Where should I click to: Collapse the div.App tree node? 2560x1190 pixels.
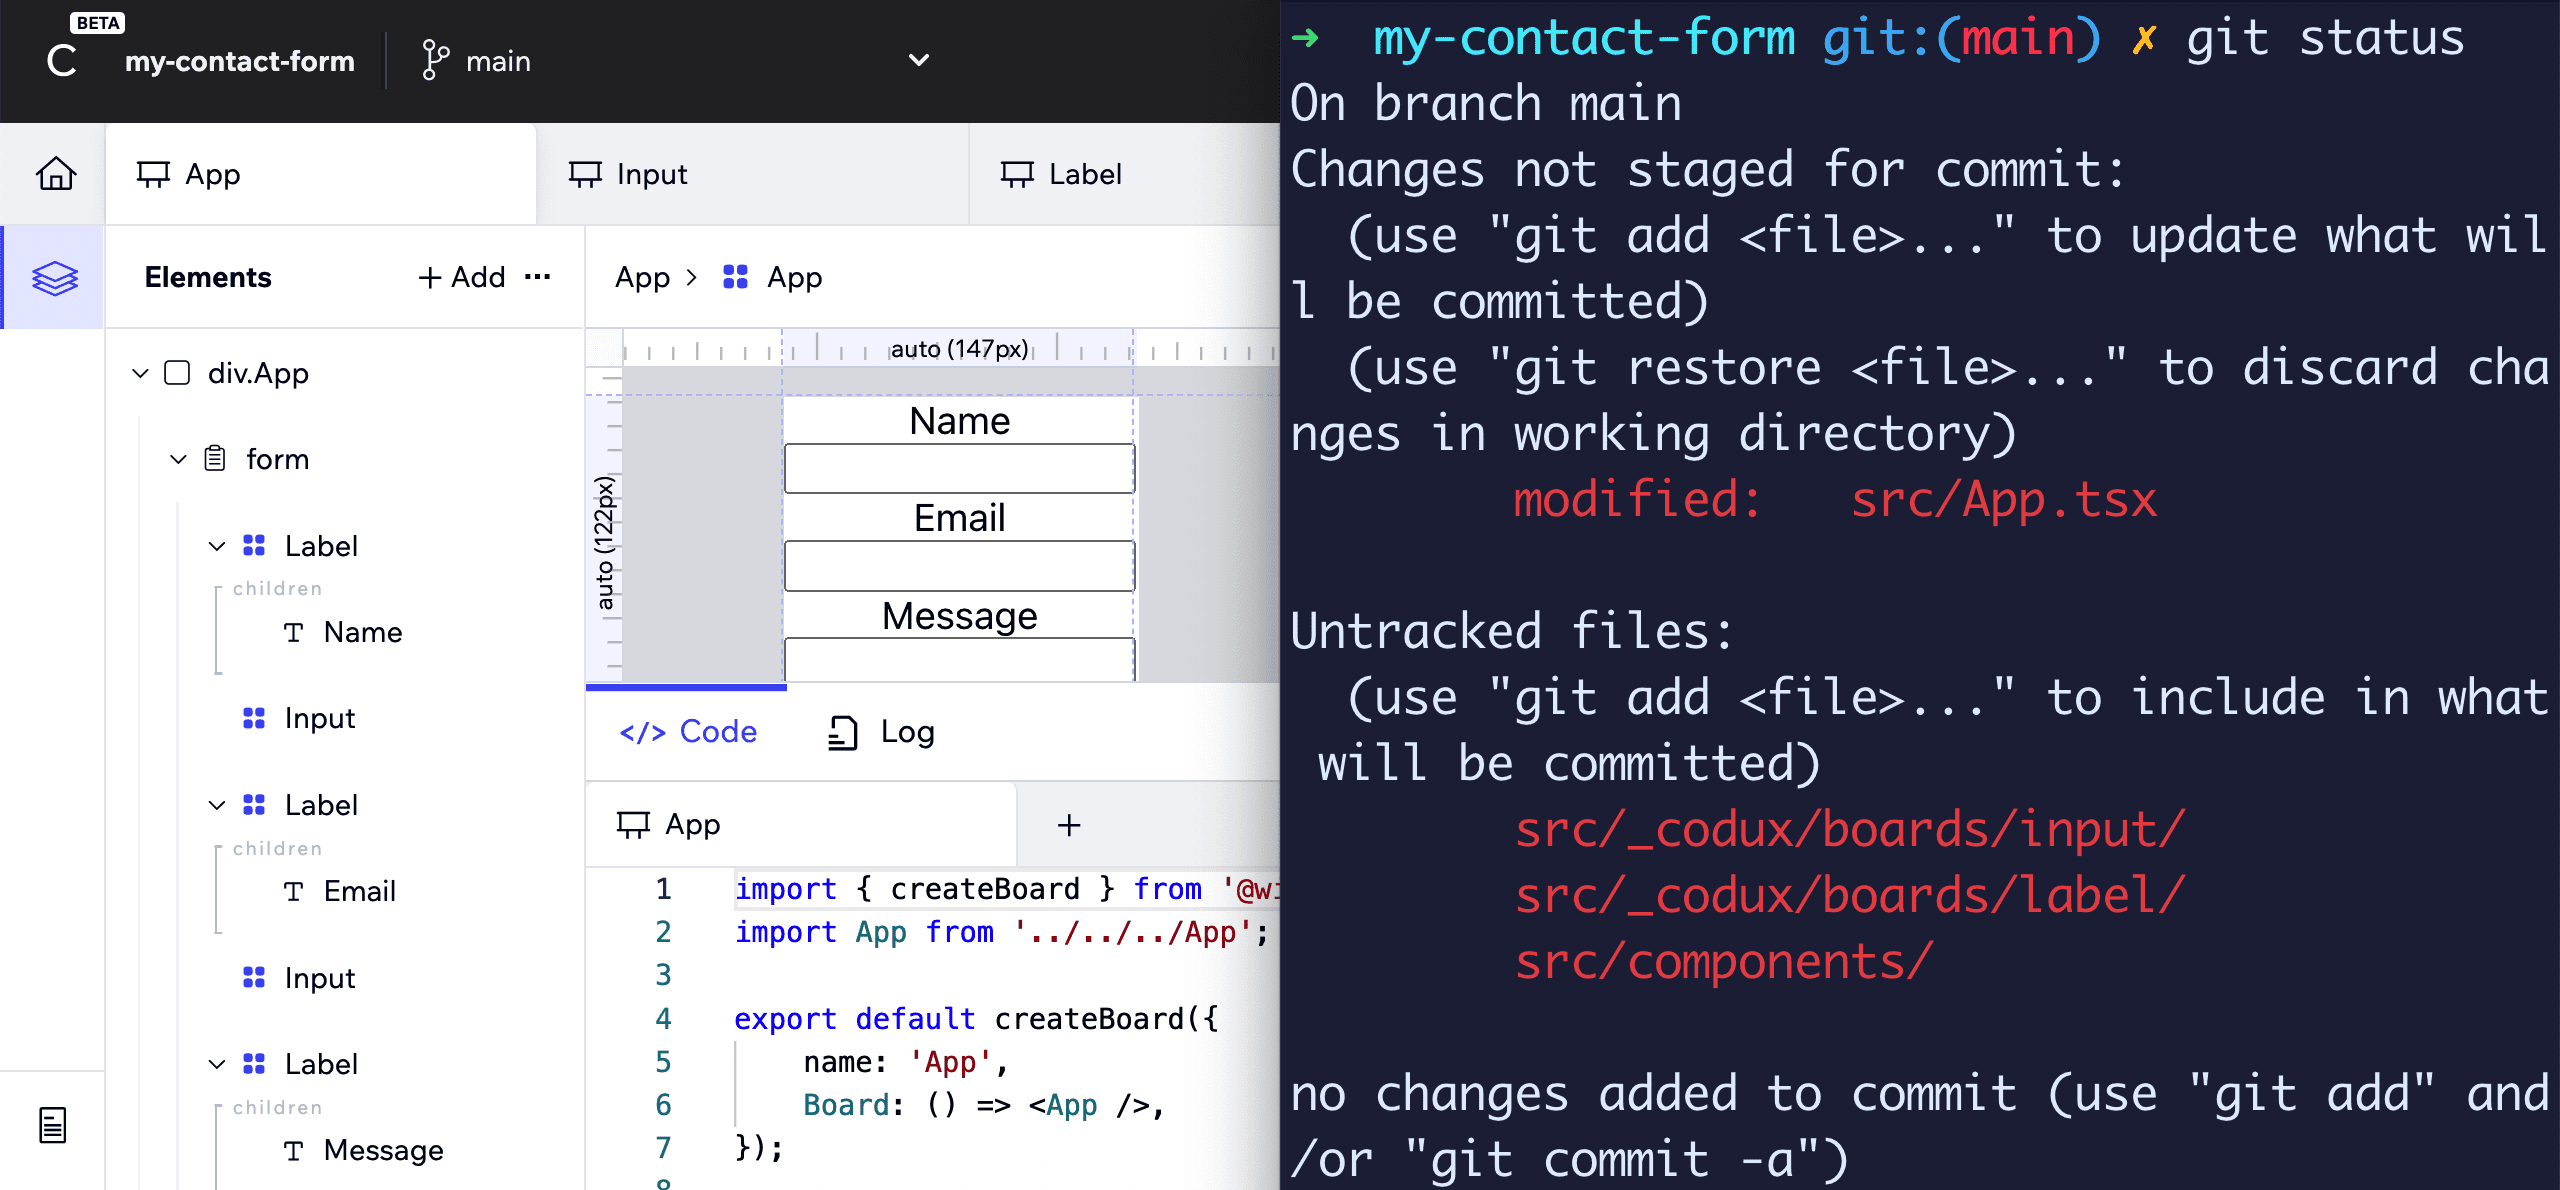click(x=140, y=373)
